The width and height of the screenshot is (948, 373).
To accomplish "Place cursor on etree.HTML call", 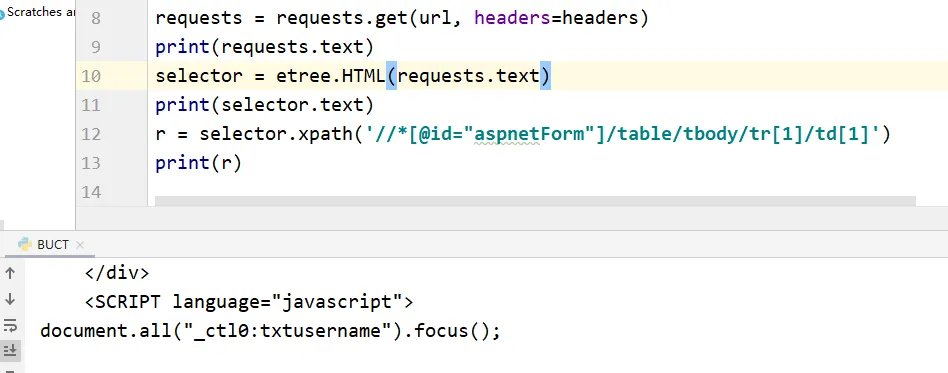I will coord(330,76).
